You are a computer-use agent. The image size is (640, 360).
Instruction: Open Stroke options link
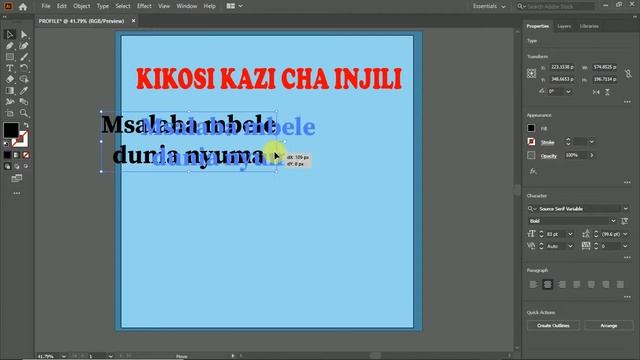[x=547, y=142]
